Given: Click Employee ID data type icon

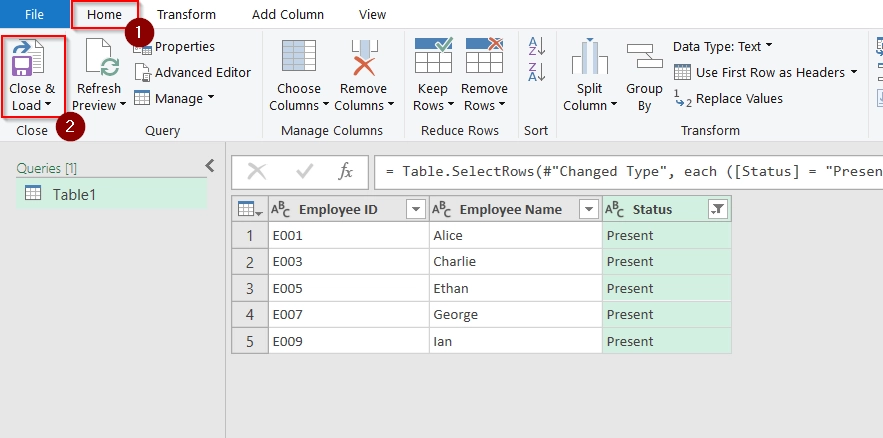Looking at the screenshot, I should pos(280,209).
